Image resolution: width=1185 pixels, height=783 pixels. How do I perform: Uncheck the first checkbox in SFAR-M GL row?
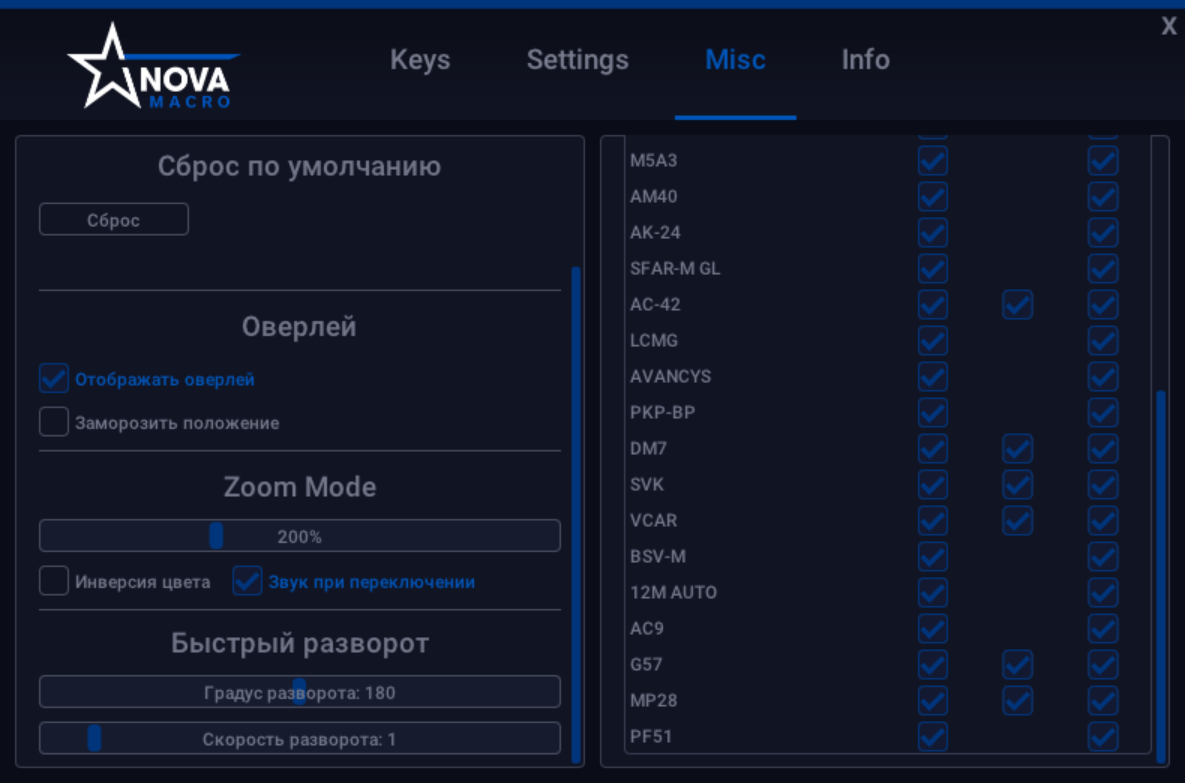click(933, 268)
